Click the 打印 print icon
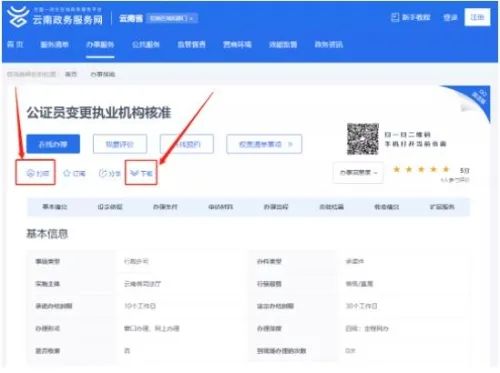 point(30,173)
